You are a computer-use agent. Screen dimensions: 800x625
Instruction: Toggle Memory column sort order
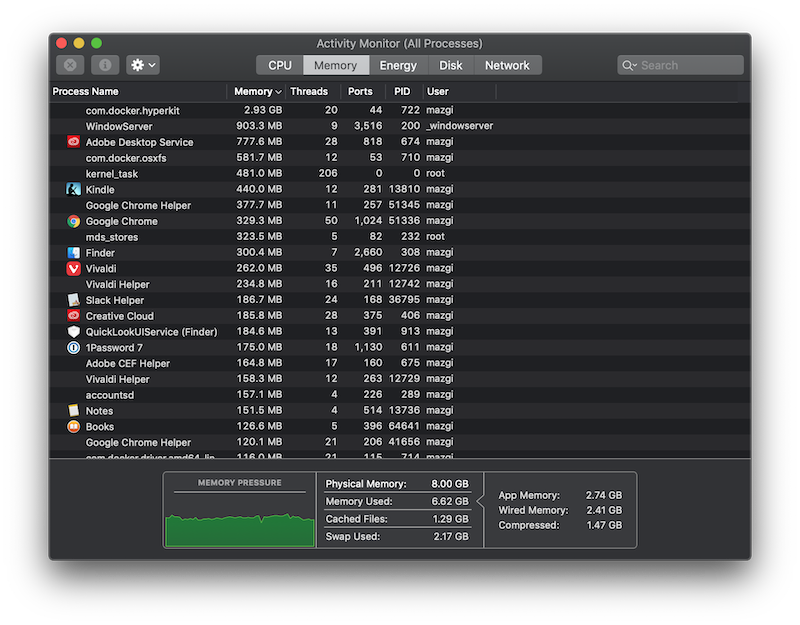click(x=257, y=92)
